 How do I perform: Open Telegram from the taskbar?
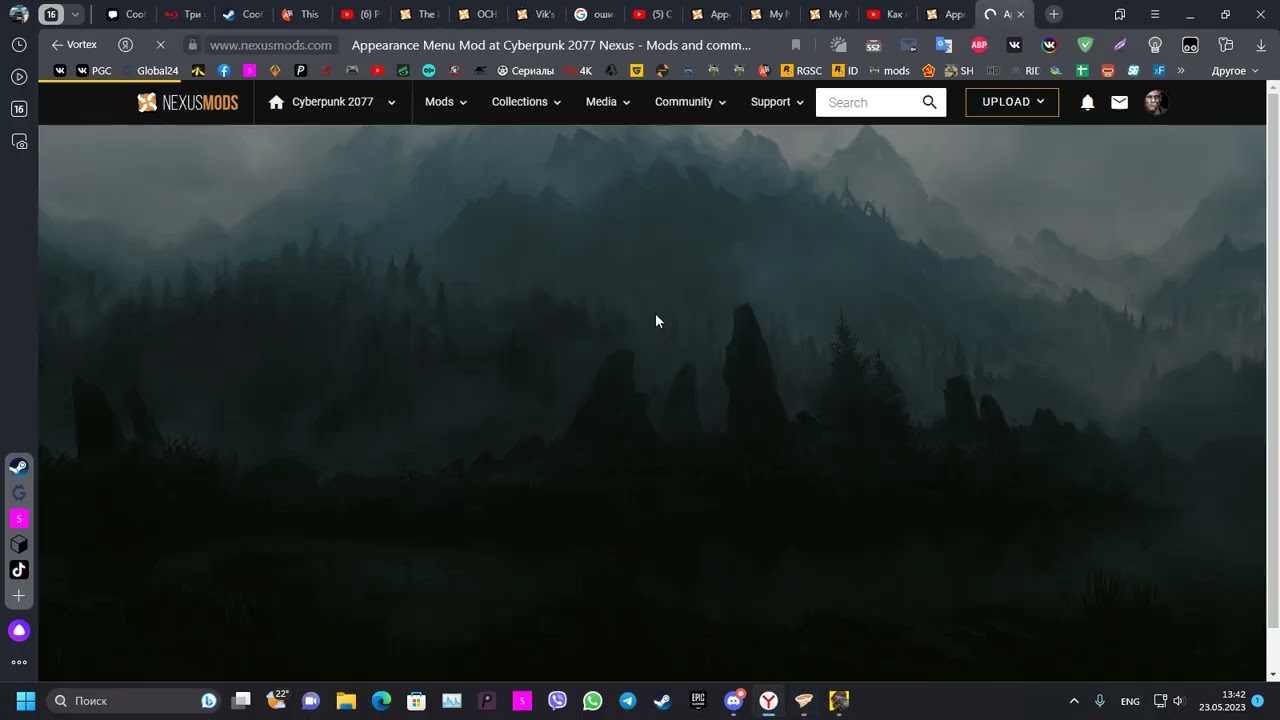tap(627, 701)
